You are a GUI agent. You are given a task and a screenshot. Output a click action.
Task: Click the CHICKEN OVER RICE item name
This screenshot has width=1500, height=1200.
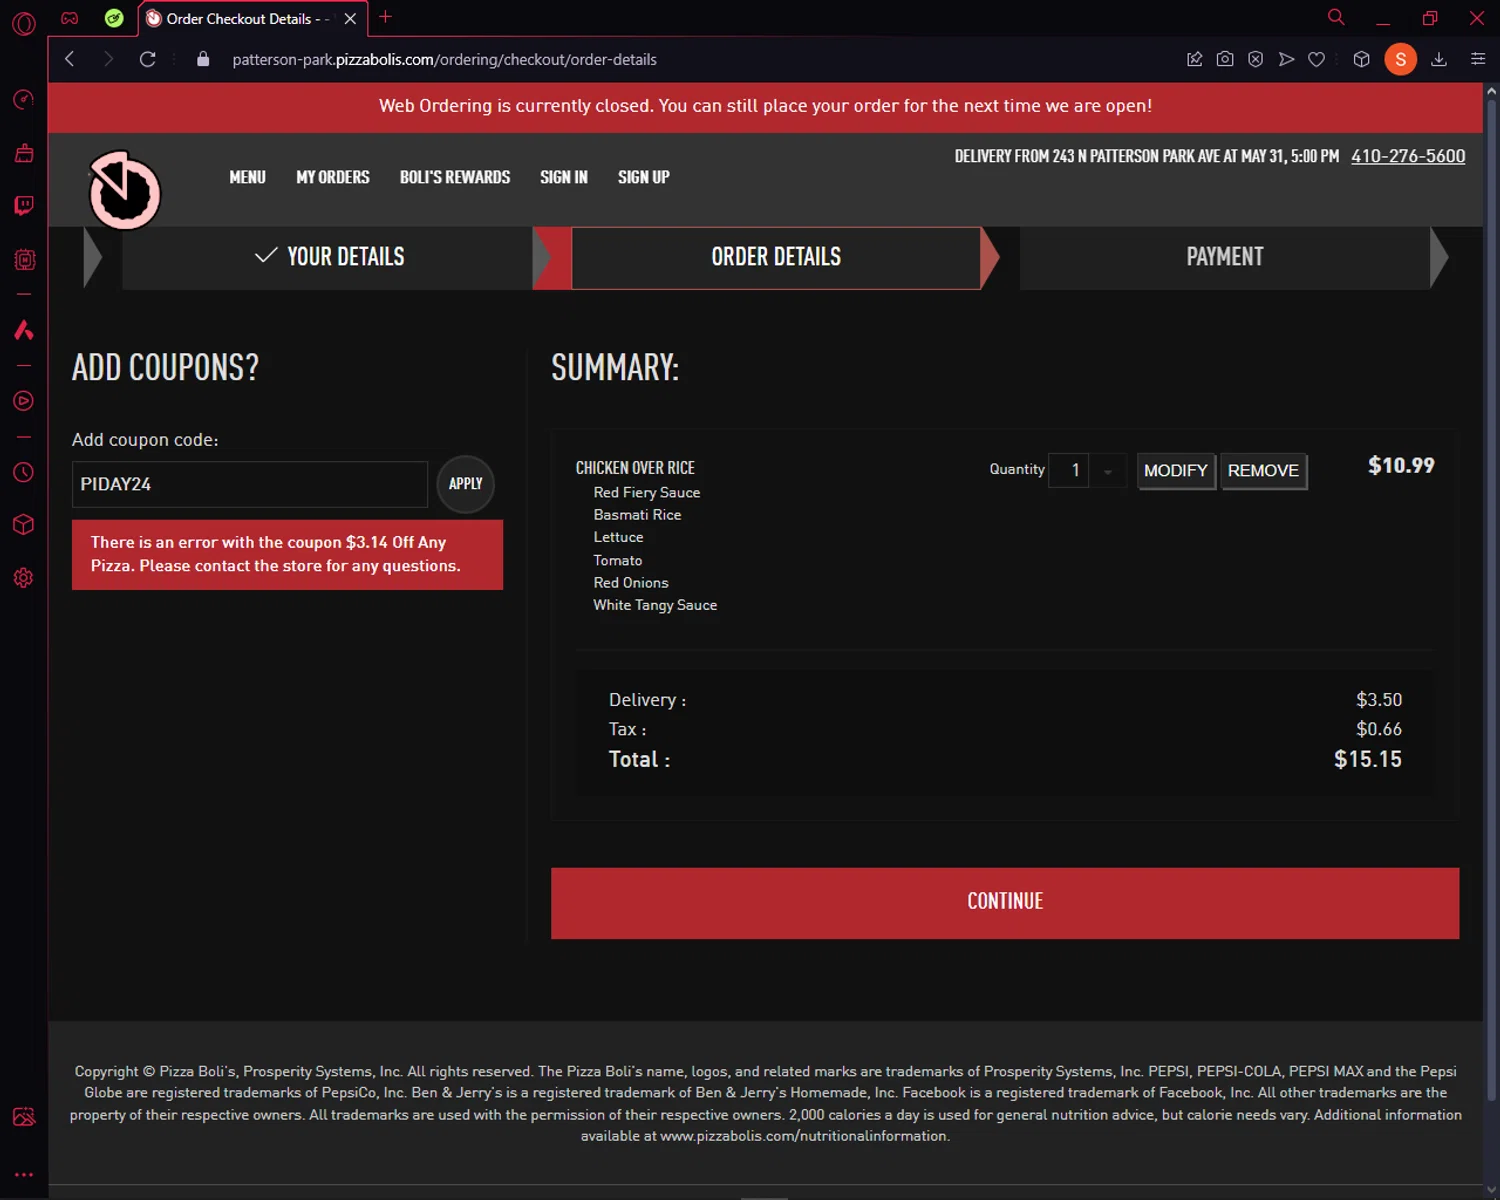point(635,468)
